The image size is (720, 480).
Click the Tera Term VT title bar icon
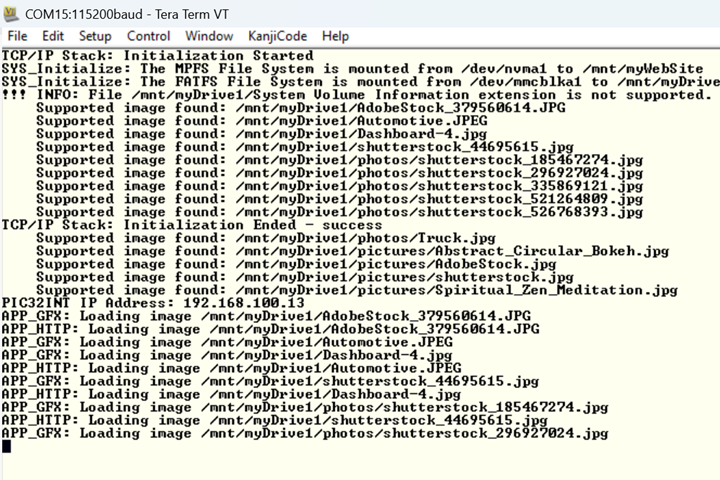click(x=11, y=14)
